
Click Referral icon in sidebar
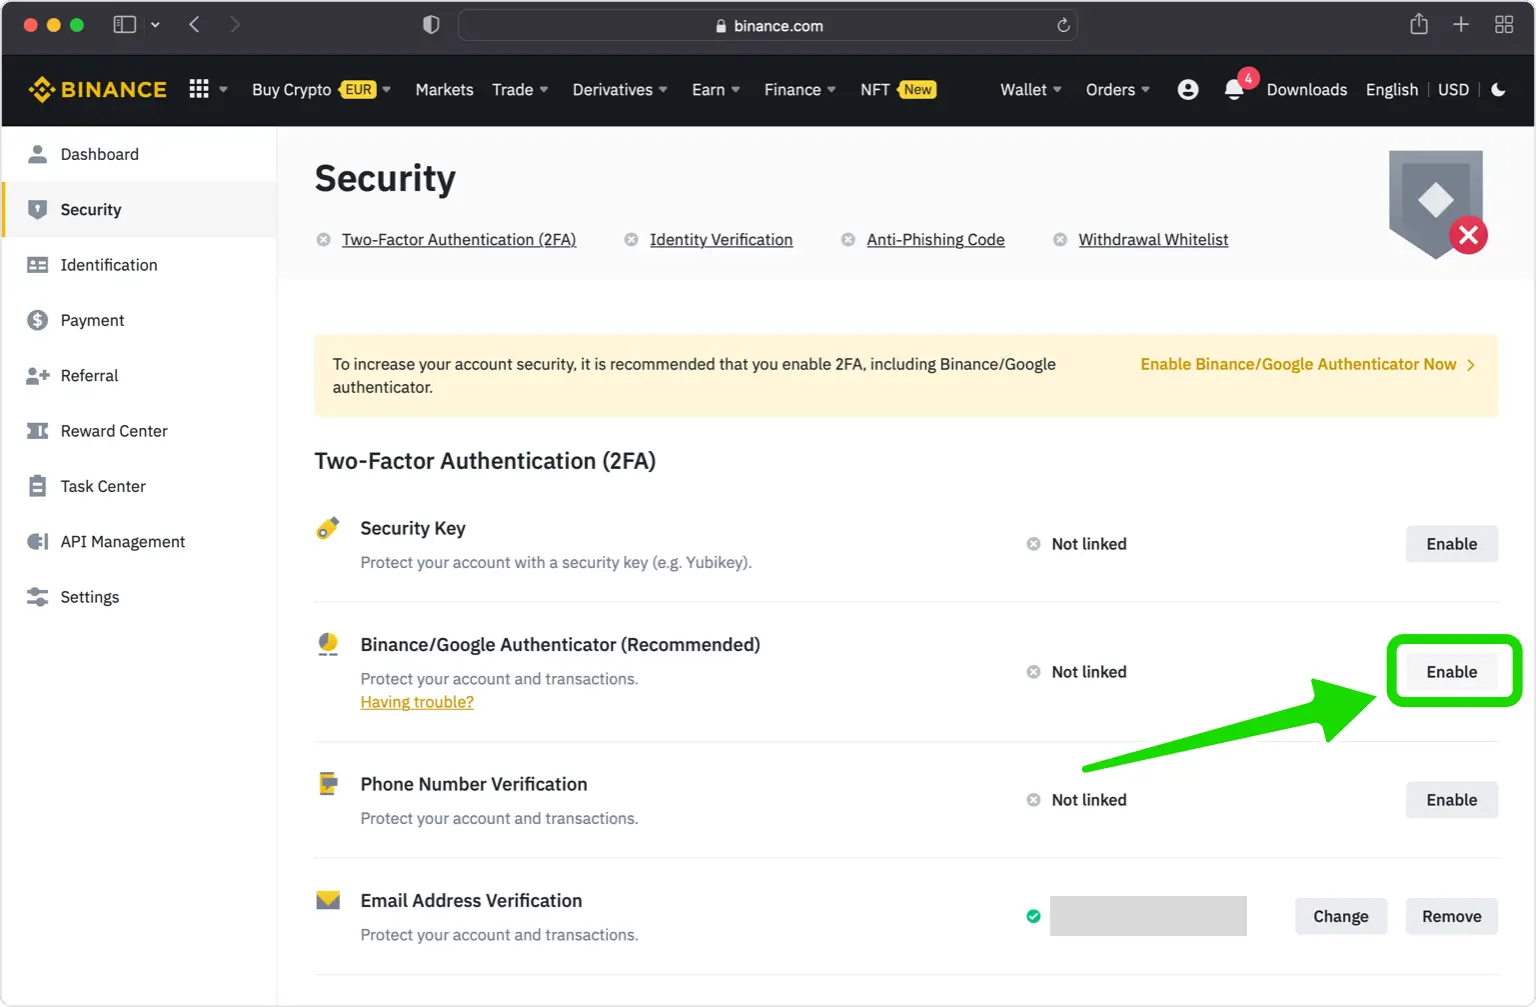[37, 376]
